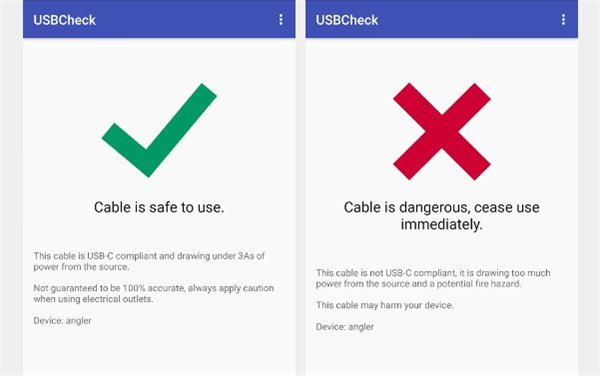The image size is (600, 376).
Task: Select the "Cable is dangerous, cease use immediately." heading
Action: tap(442, 216)
